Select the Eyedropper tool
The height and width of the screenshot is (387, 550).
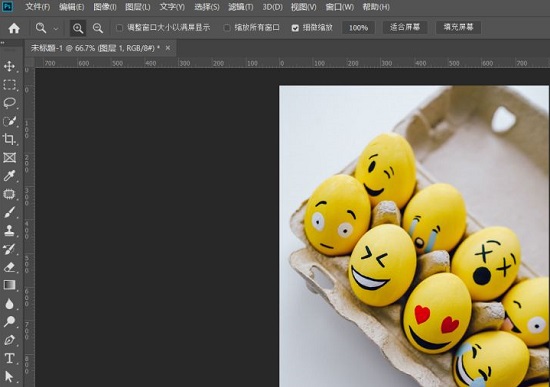[9, 176]
